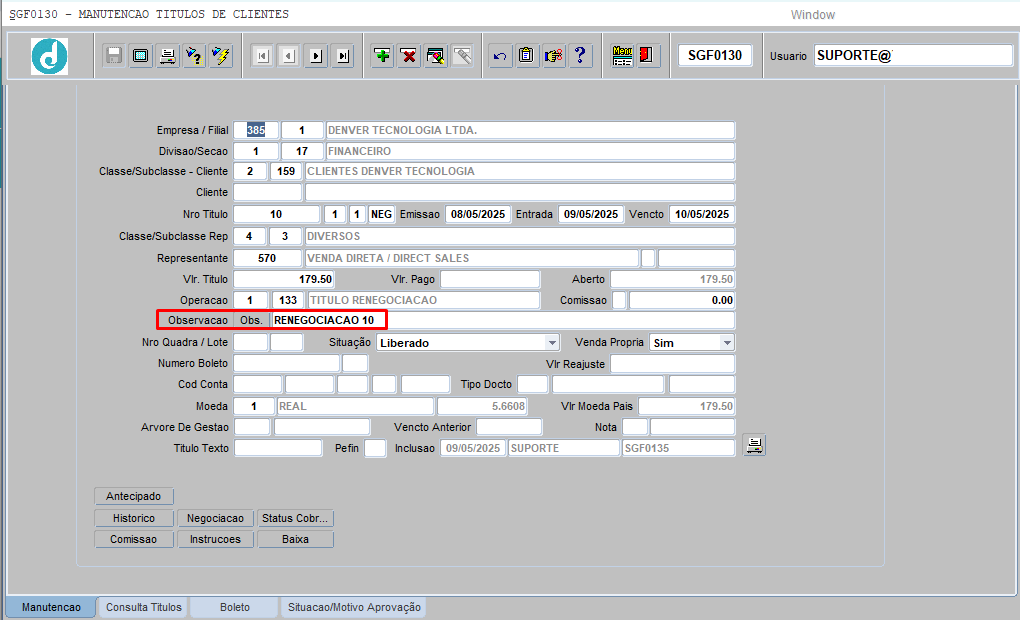Viewport: 1020px width, 620px height.
Task: Click the Vlr. Titulo field with 179.50
Action: [x=284, y=279]
